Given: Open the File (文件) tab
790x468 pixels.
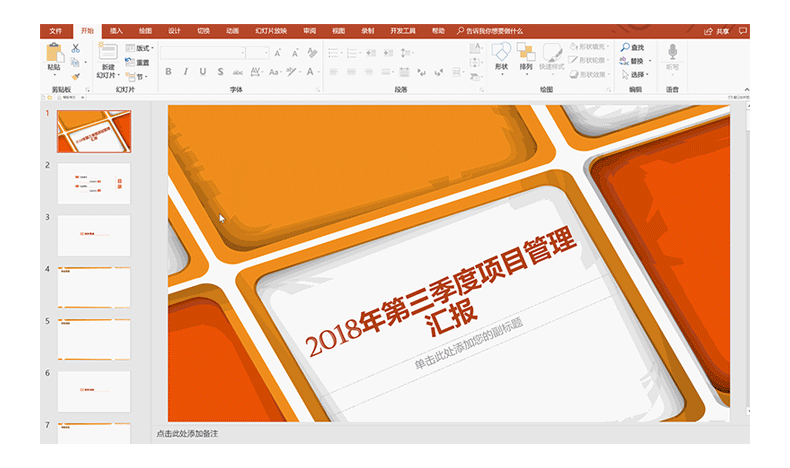Looking at the screenshot, I should tap(55, 31).
